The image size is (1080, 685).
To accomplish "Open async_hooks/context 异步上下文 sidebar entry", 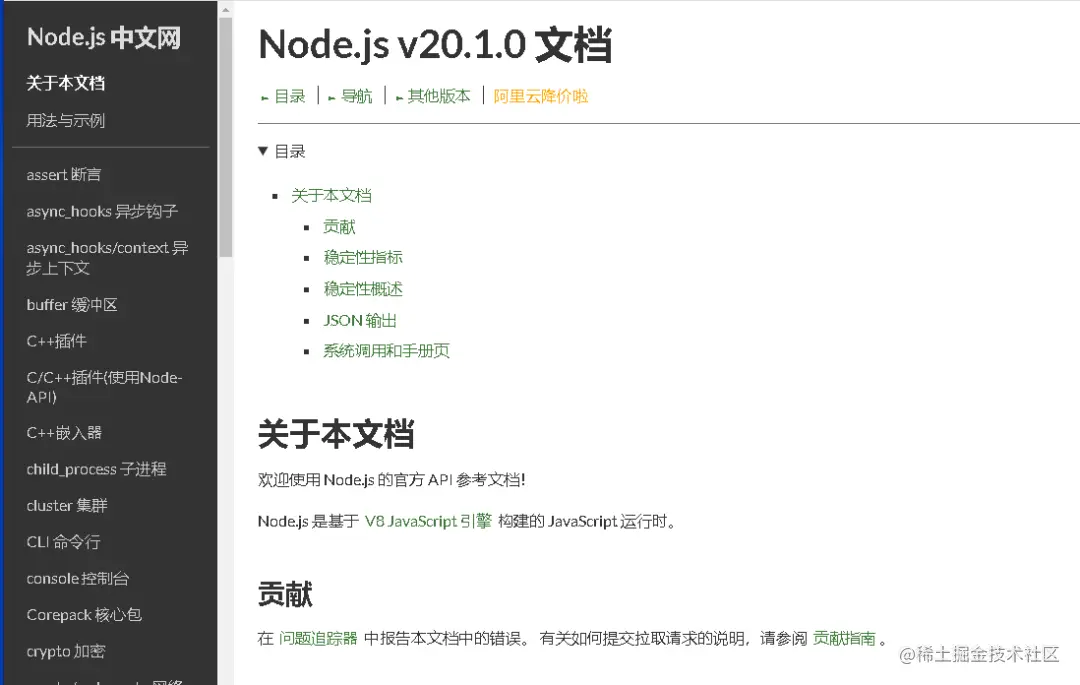I will 107,257.
